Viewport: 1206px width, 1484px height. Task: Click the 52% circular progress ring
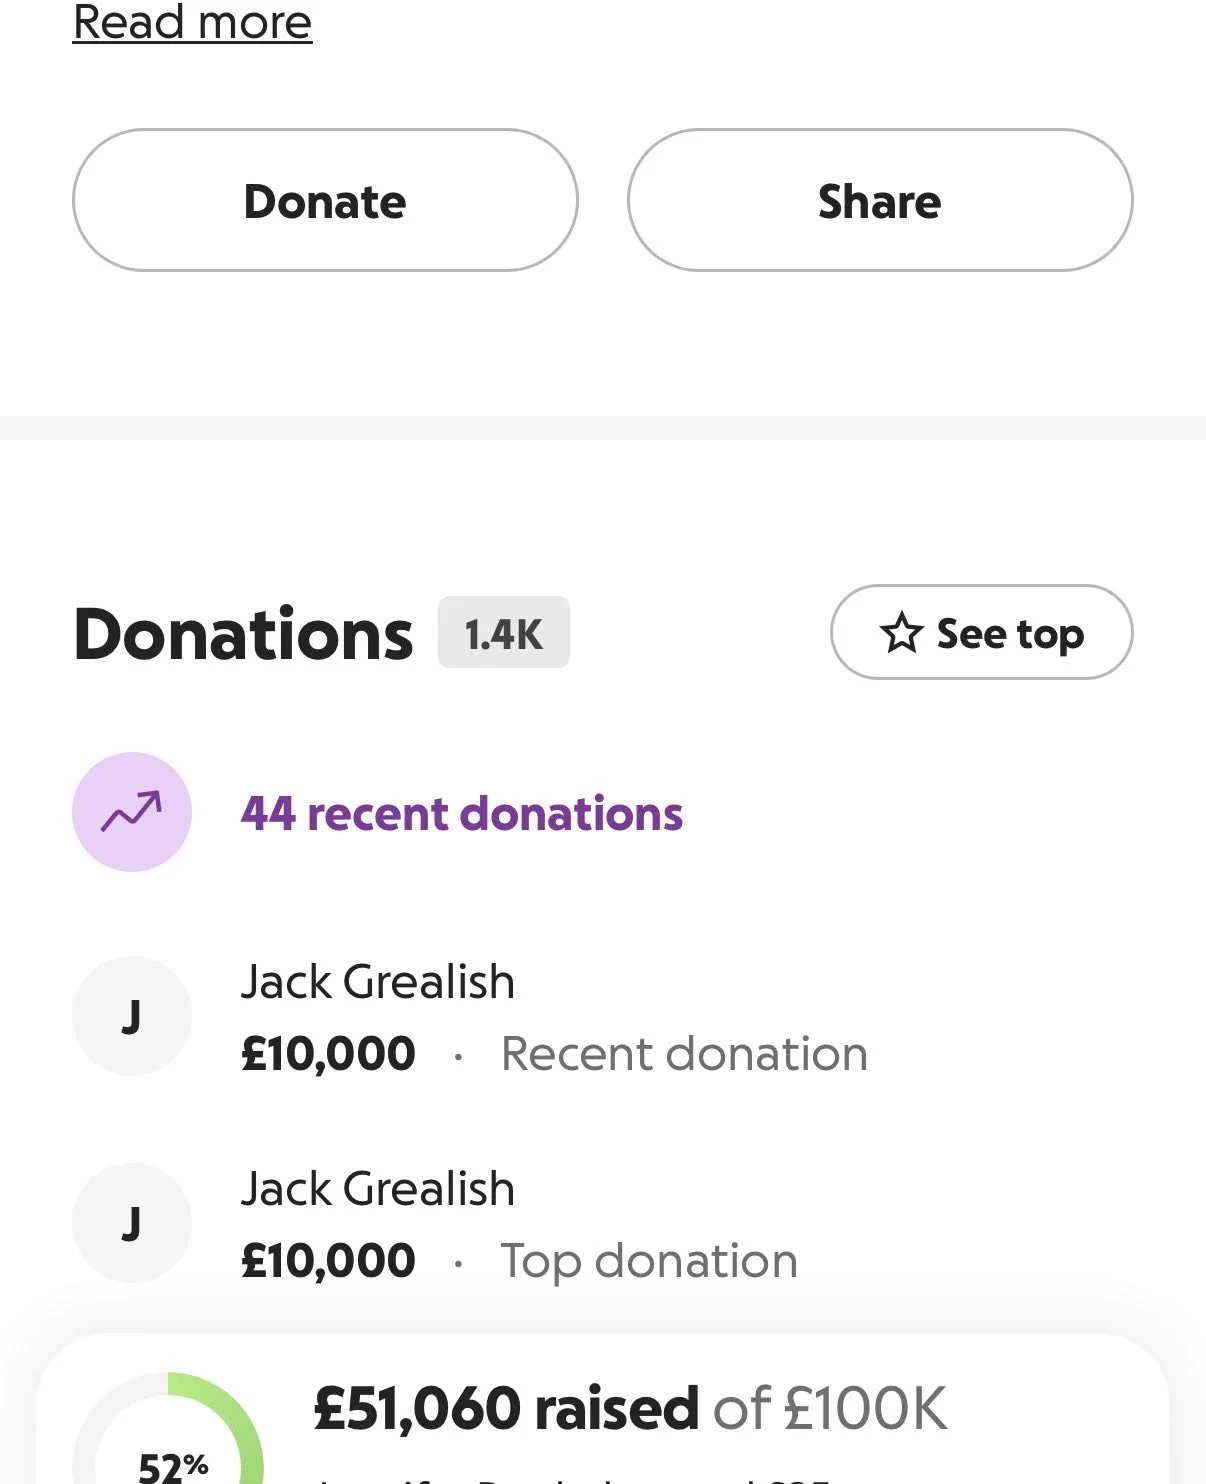click(168, 1430)
